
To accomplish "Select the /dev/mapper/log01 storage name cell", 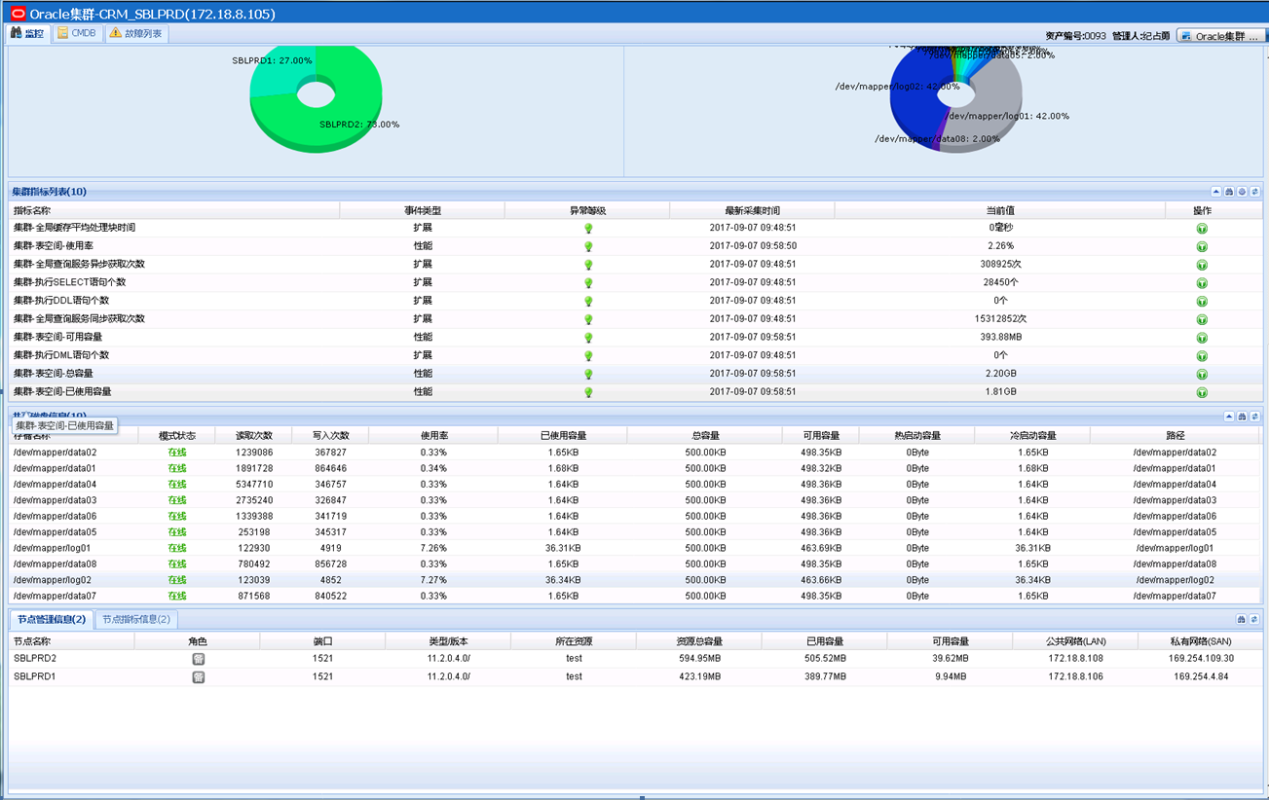I will coord(51,548).
